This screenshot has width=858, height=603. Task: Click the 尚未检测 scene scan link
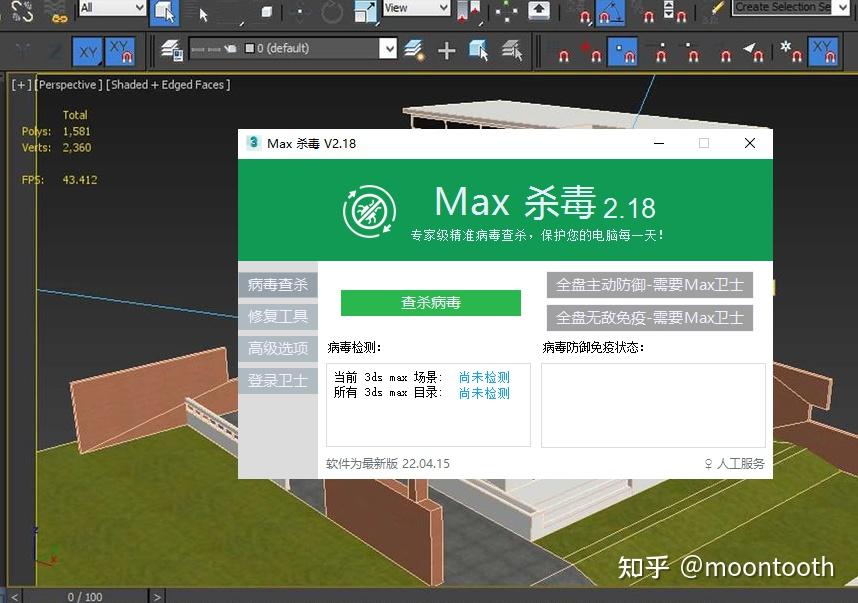[484, 379]
